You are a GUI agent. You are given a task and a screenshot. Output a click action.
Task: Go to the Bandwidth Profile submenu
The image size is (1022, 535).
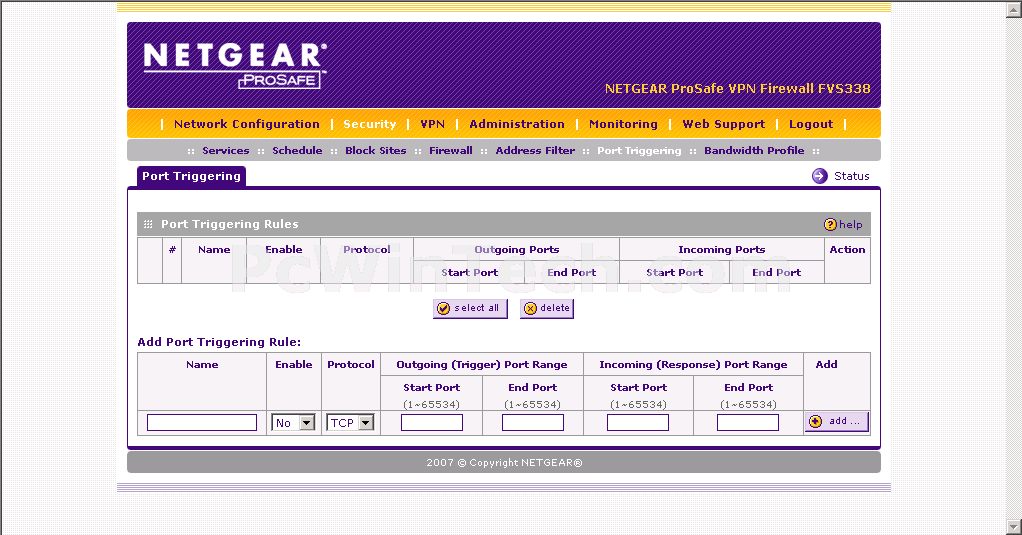tap(754, 151)
